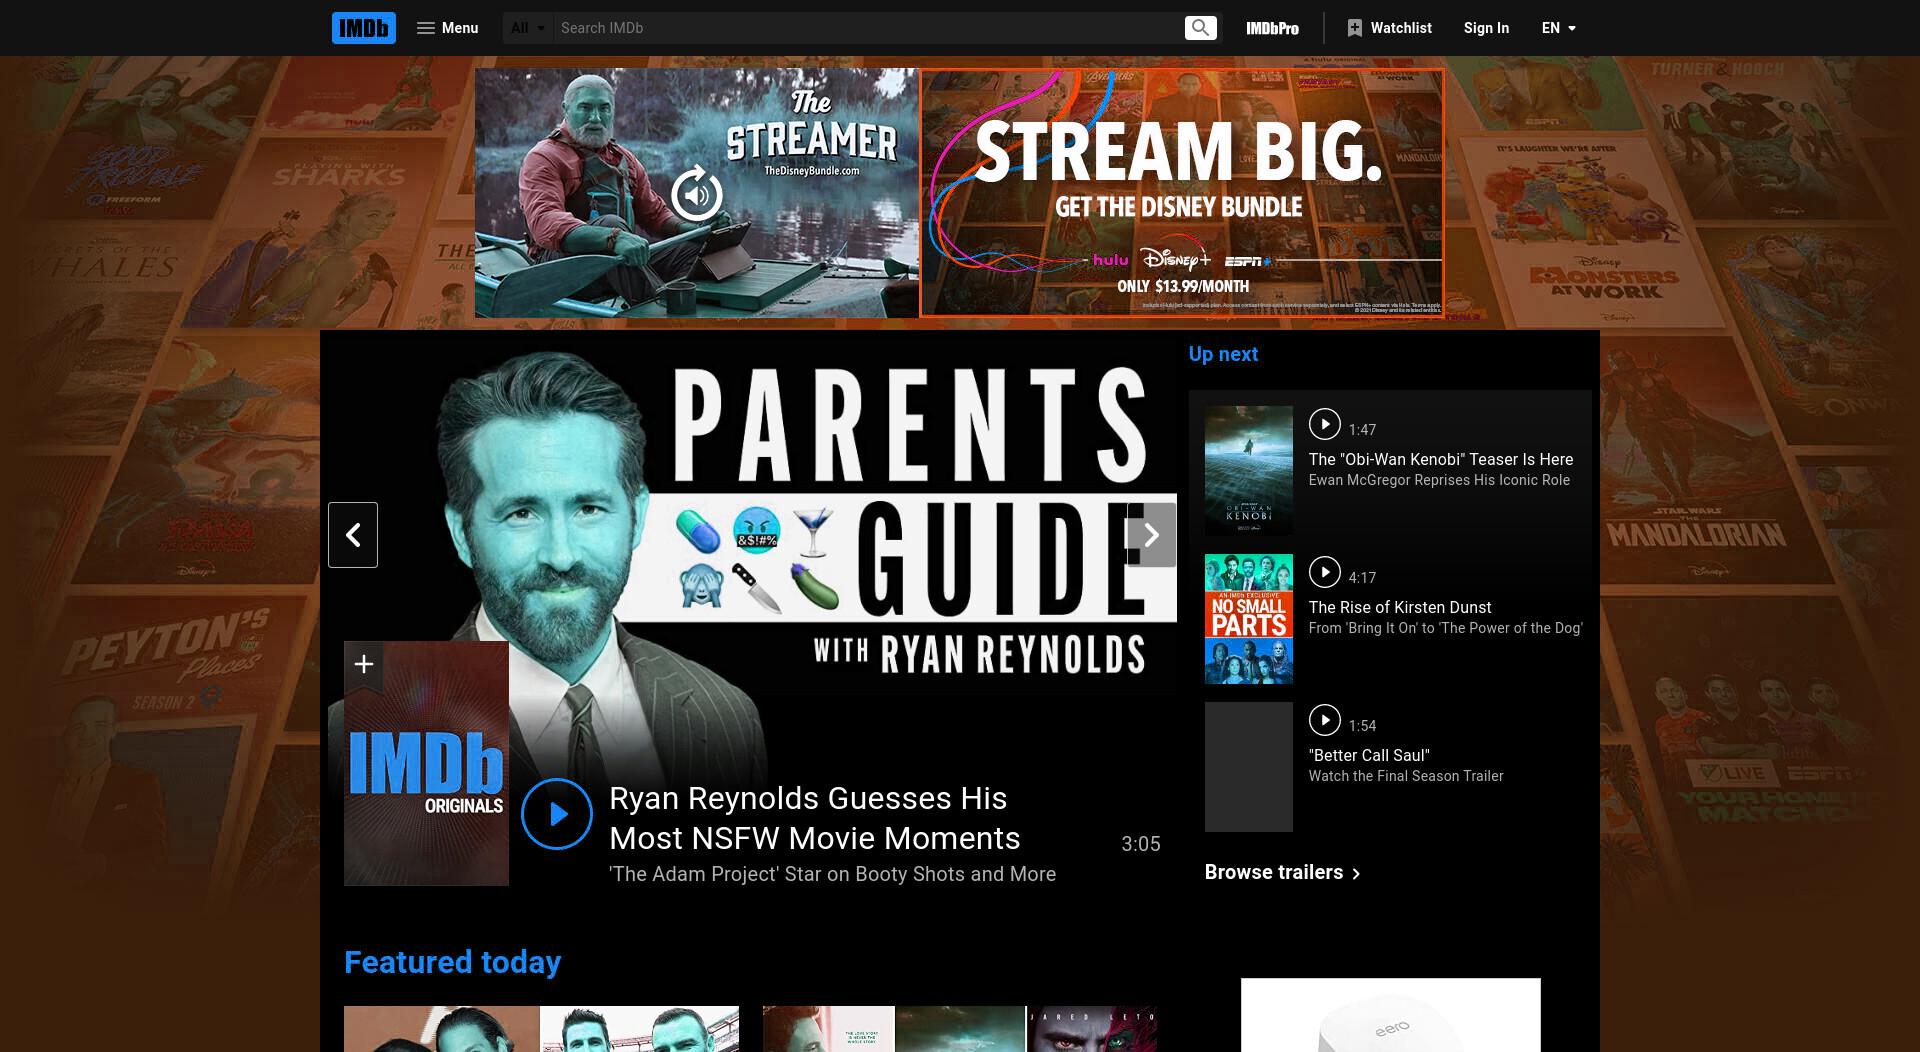The height and width of the screenshot is (1052, 1920).
Task: Open second Featured today poster card
Action: click(x=960, y=1029)
